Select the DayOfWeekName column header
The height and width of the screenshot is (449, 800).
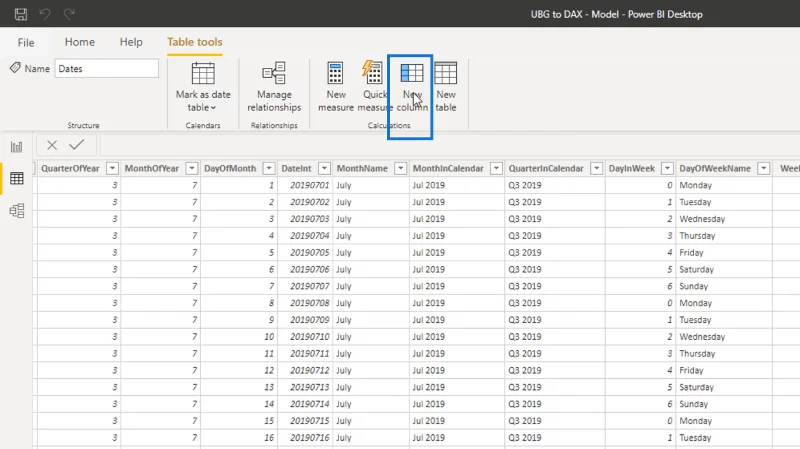715,168
